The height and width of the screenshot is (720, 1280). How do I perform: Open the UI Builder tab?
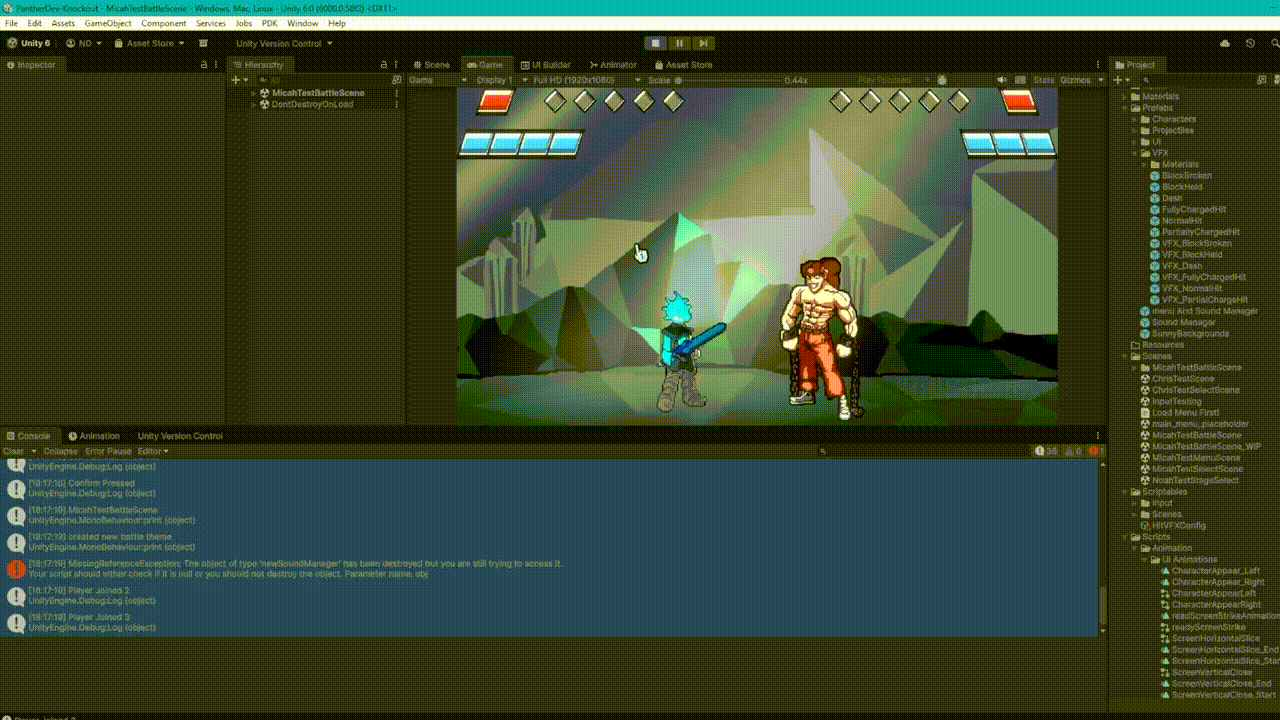point(545,65)
